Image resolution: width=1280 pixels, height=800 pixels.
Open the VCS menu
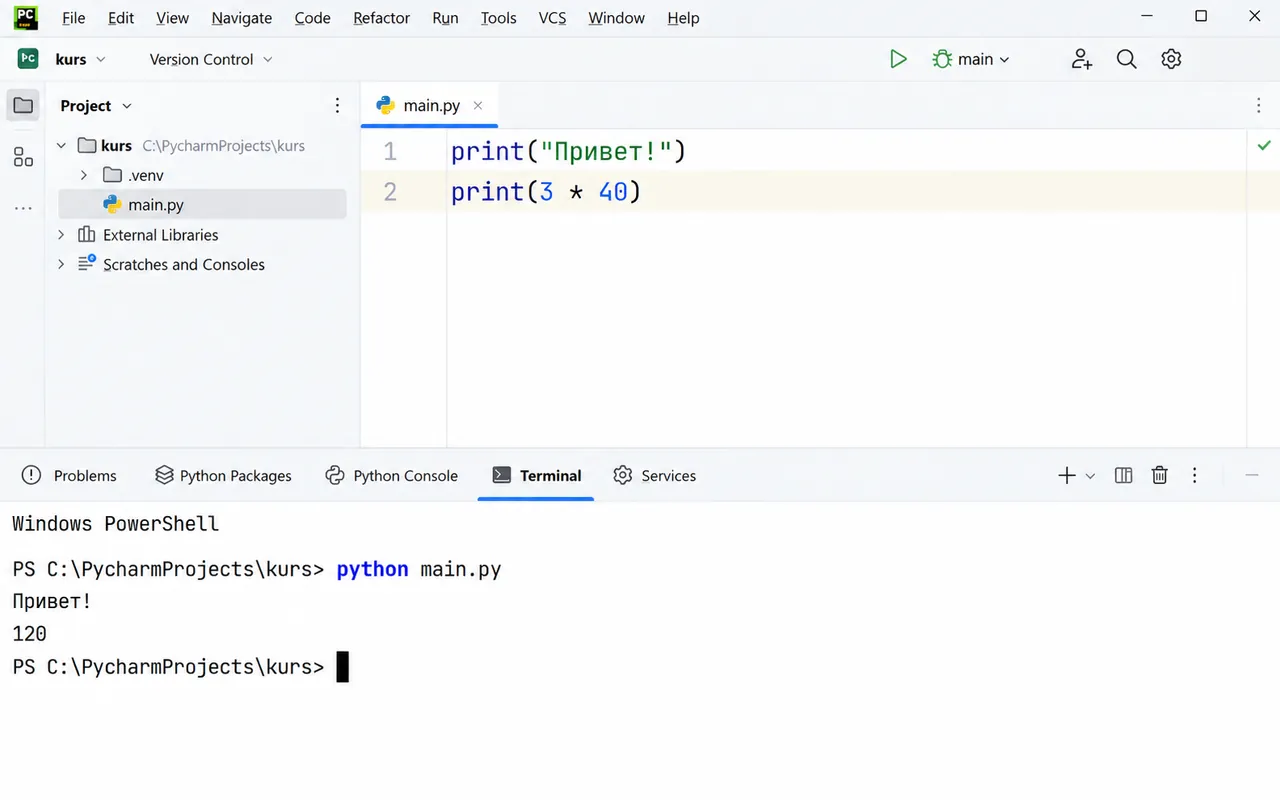552,18
